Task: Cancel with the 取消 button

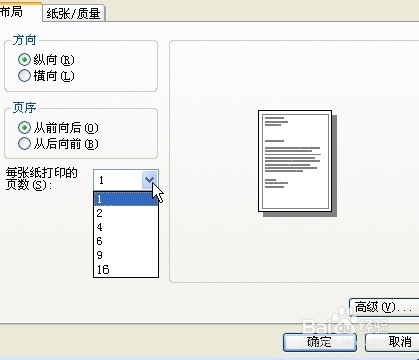Action: click(393, 342)
